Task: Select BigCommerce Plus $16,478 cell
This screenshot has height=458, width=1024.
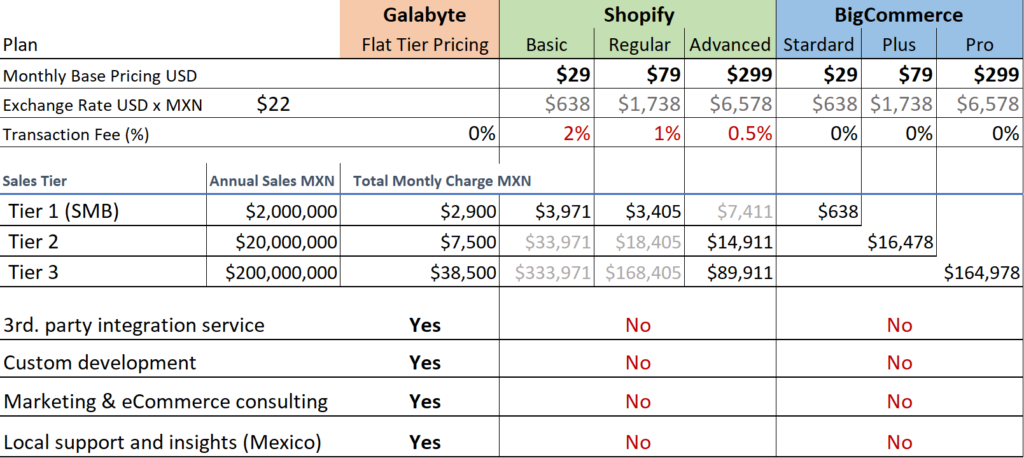Action: (x=900, y=242)
